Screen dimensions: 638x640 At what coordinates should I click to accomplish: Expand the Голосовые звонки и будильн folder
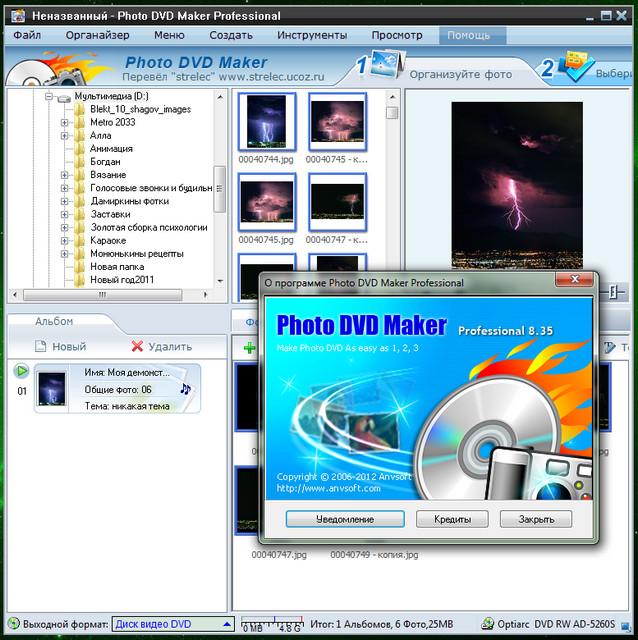point(64,188)
